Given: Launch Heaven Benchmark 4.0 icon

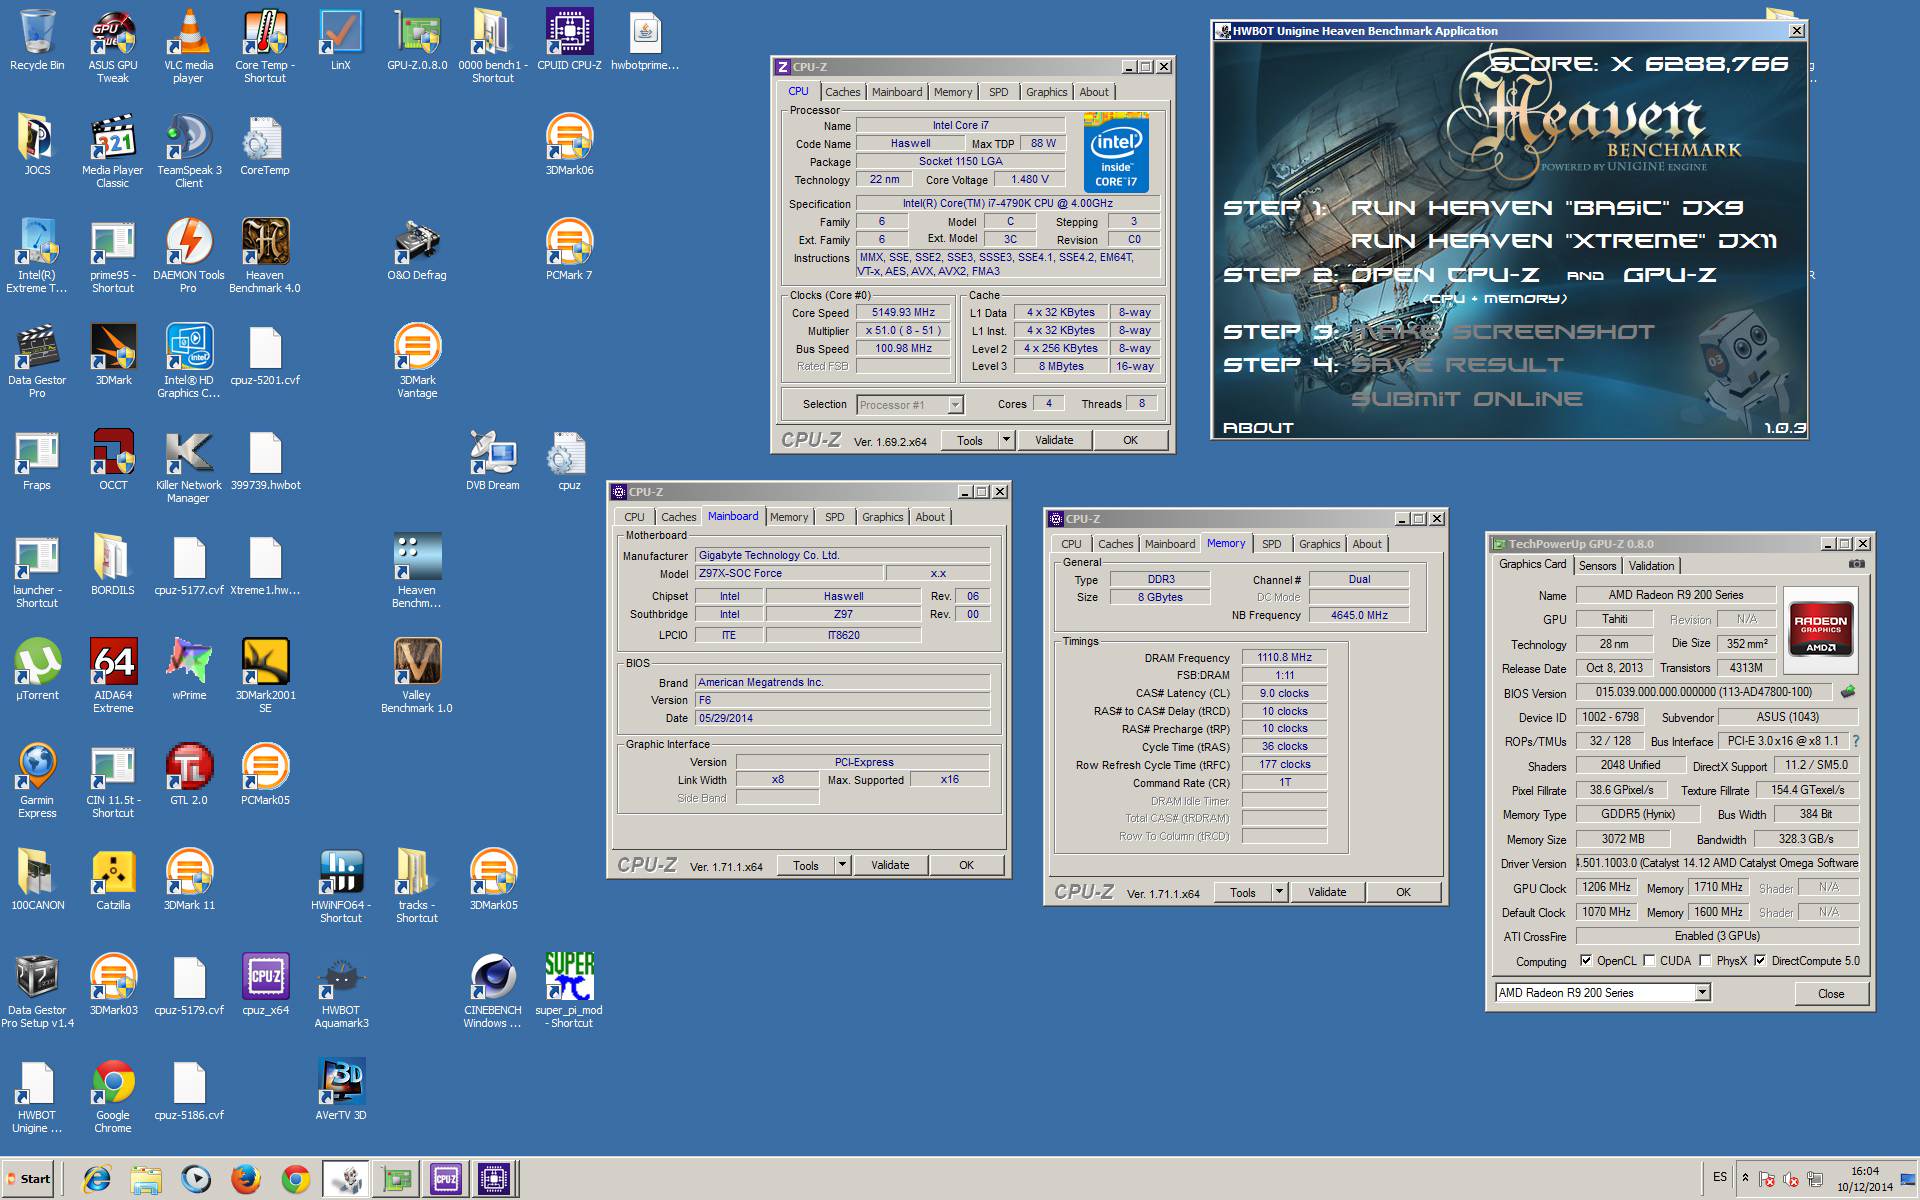Looking at the screenshot, I should (x=265, y=255).
